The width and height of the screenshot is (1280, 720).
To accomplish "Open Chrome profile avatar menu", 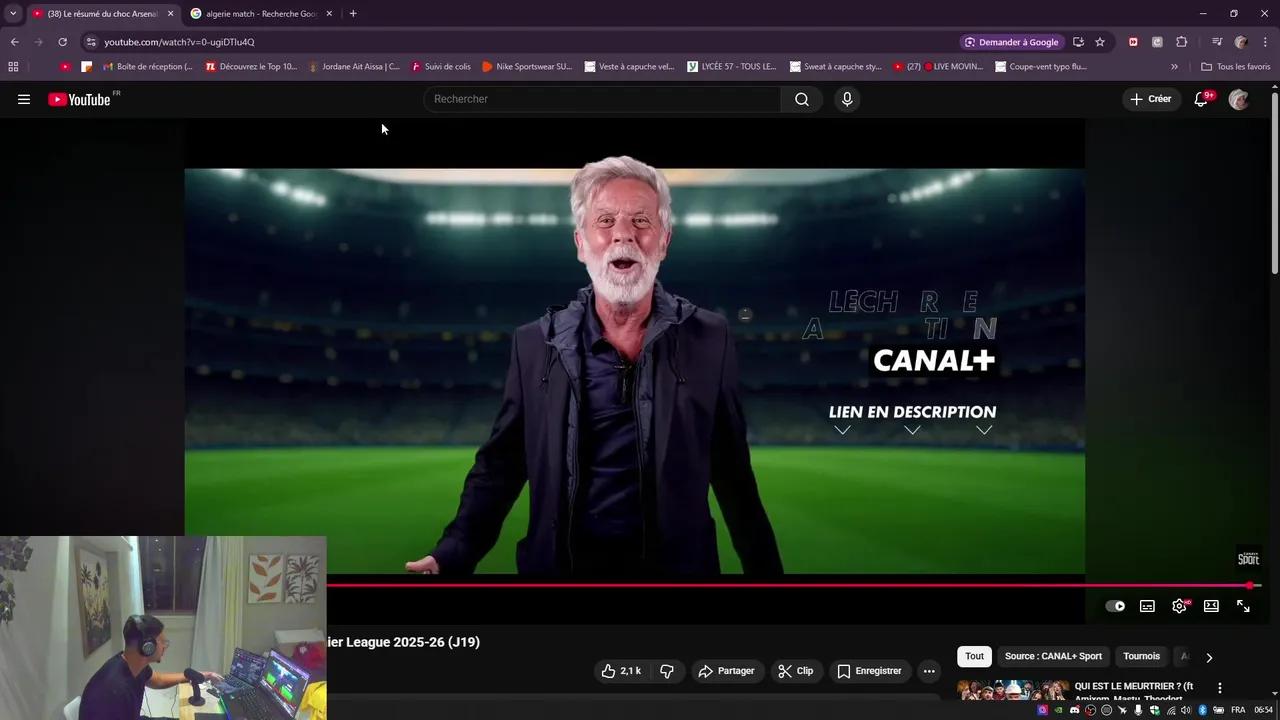I will click(1241, 42).
